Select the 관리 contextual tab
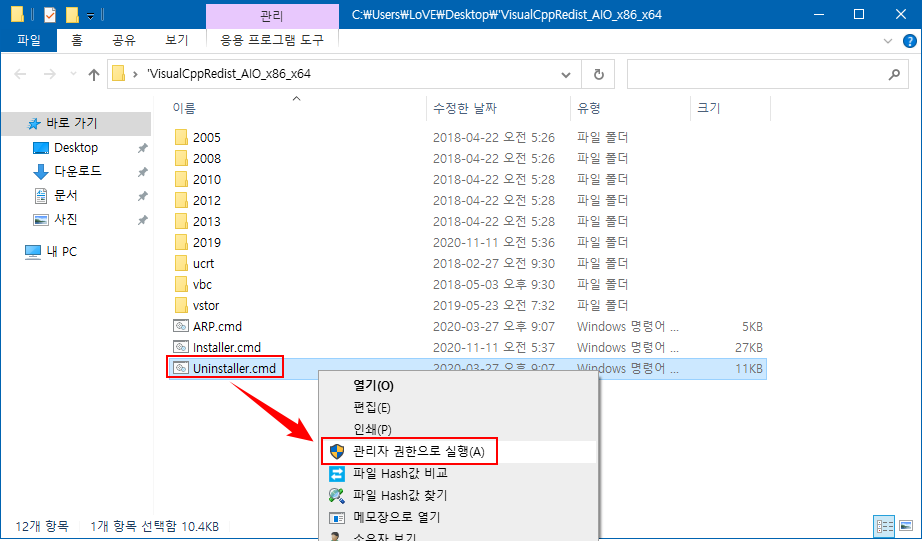The width and height of the screenshot is (922, 541). pos(272,16)
